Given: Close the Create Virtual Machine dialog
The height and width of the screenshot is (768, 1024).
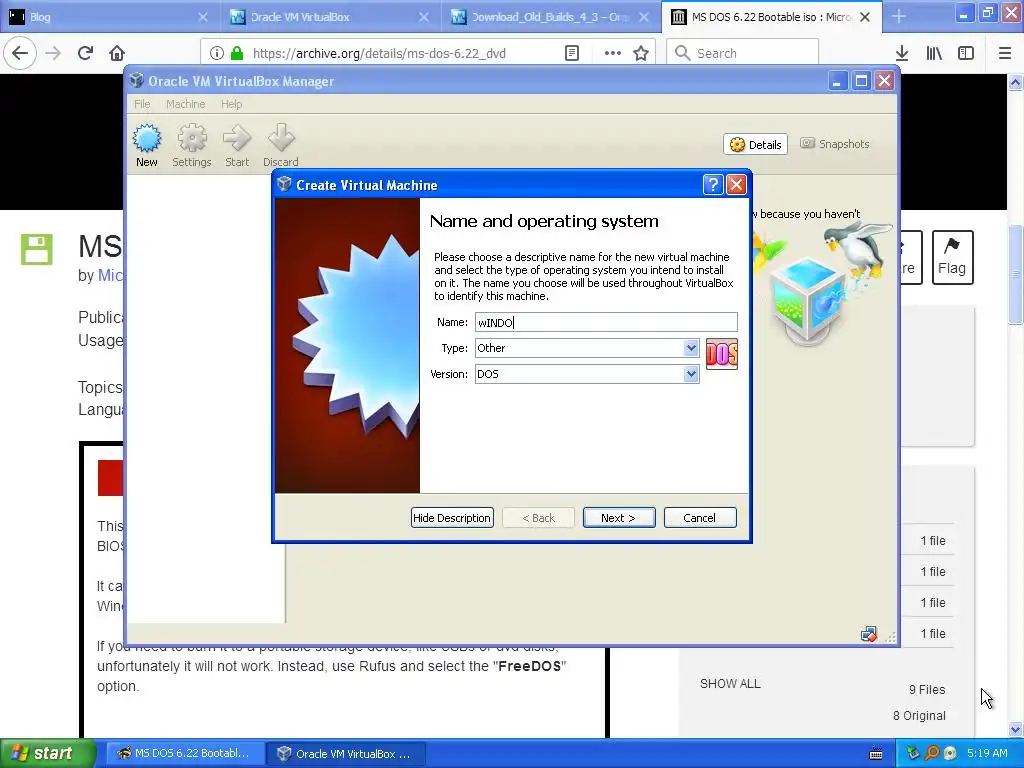Looking at the screenshot, I should click(x=737, y=185).
